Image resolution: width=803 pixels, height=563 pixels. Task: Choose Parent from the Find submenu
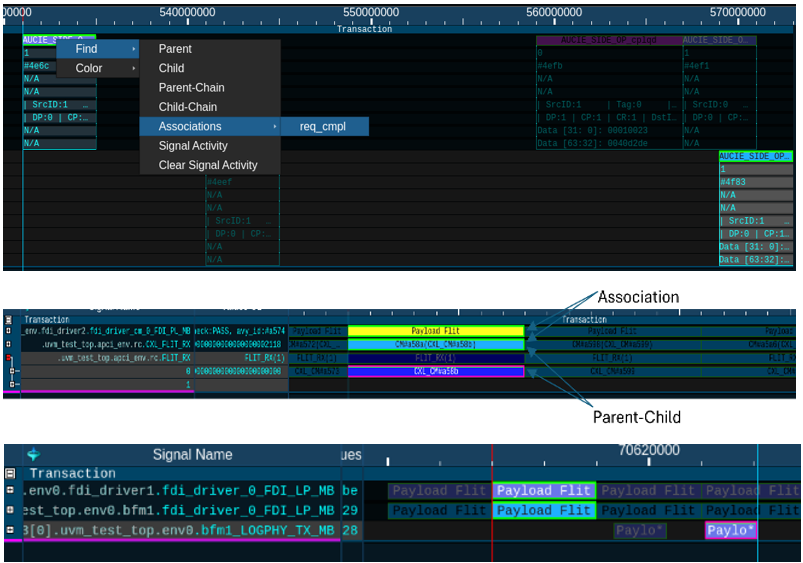click(x=210, y=49)
